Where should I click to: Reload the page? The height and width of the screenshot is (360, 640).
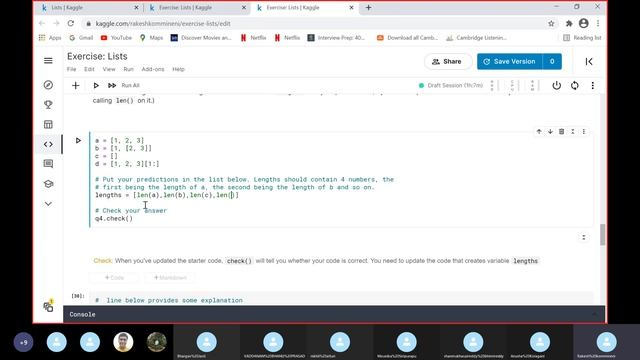point(71,24)
